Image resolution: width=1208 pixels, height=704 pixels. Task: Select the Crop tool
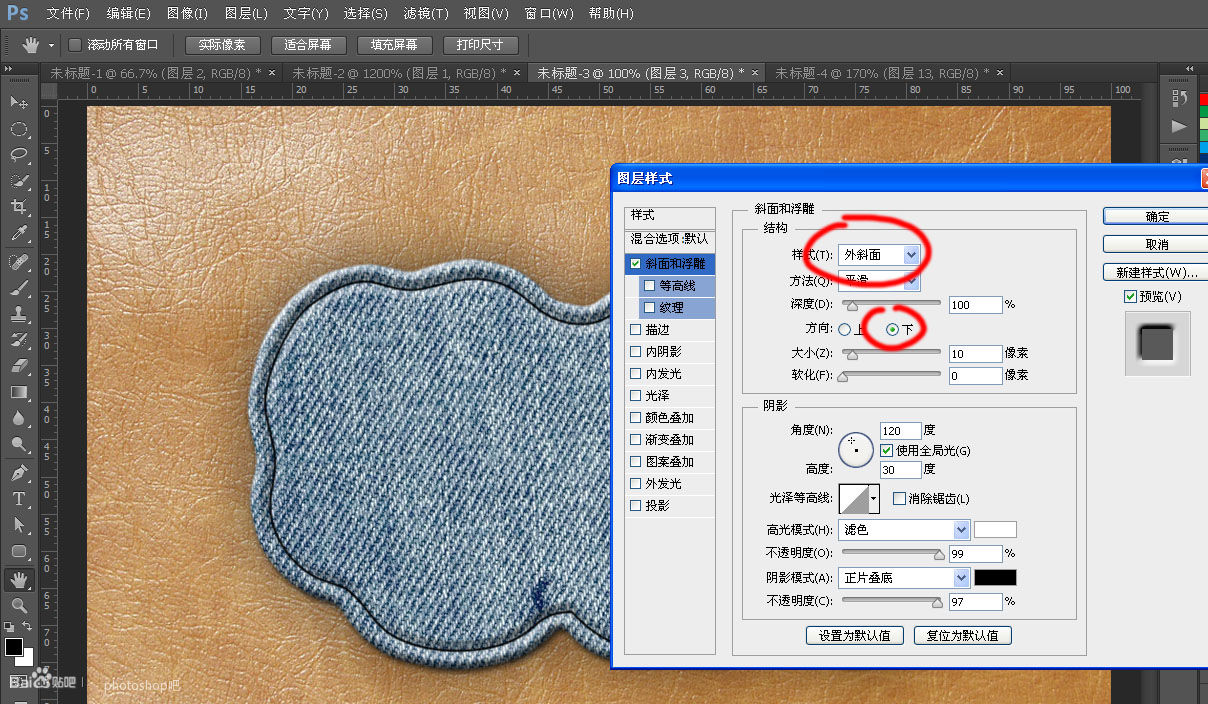18,207
